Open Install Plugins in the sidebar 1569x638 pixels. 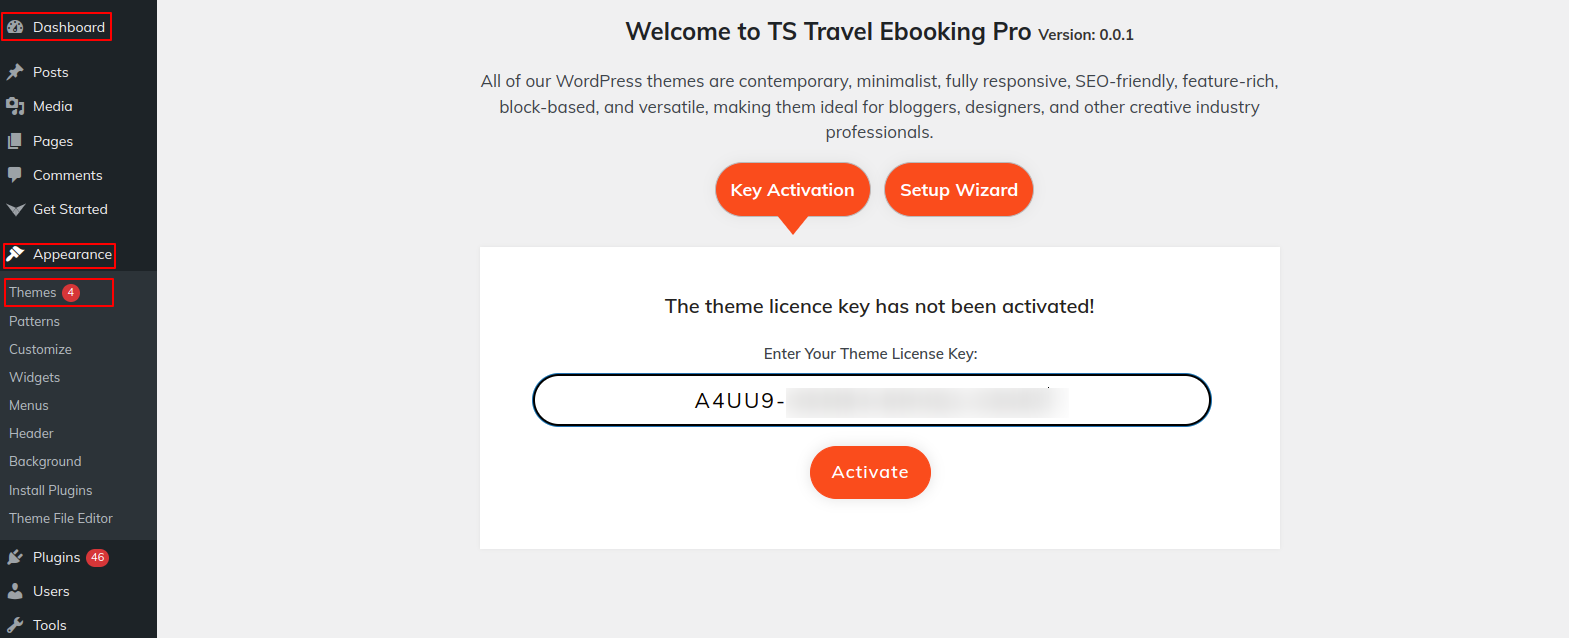(x=51, y=490)
